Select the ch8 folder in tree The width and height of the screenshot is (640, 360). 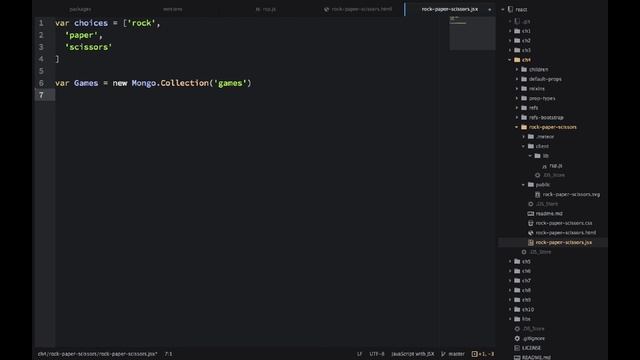pyautogui.click(x=526, y=290)
